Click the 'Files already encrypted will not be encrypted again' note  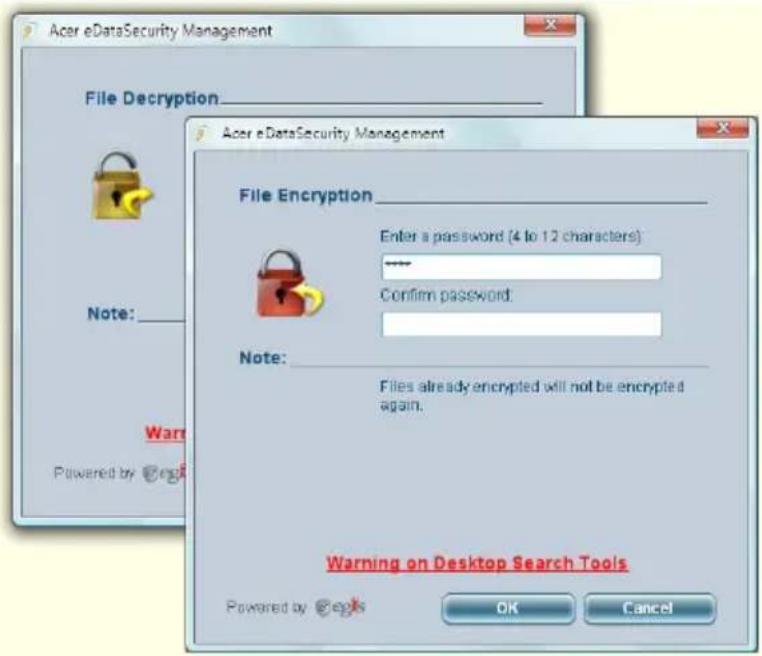tap(532, 396)
